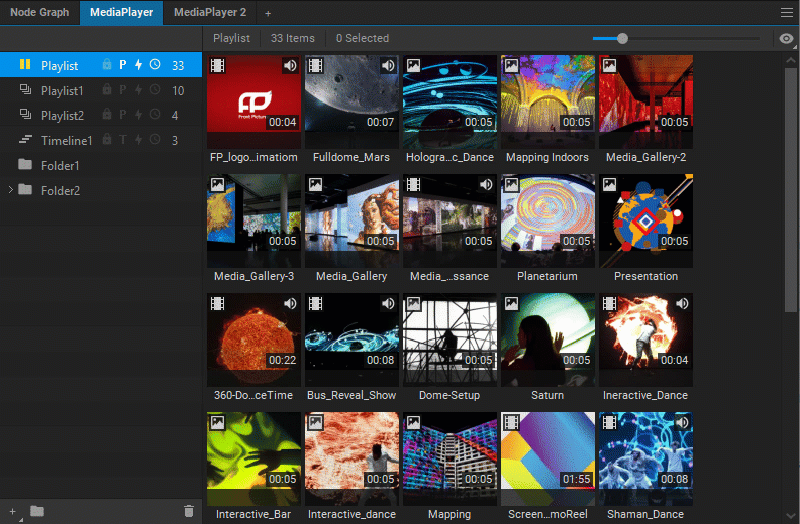Toggle clock icon on Playlist1 row
Viewport: 800px width, 524px height.
coord(155,90)
